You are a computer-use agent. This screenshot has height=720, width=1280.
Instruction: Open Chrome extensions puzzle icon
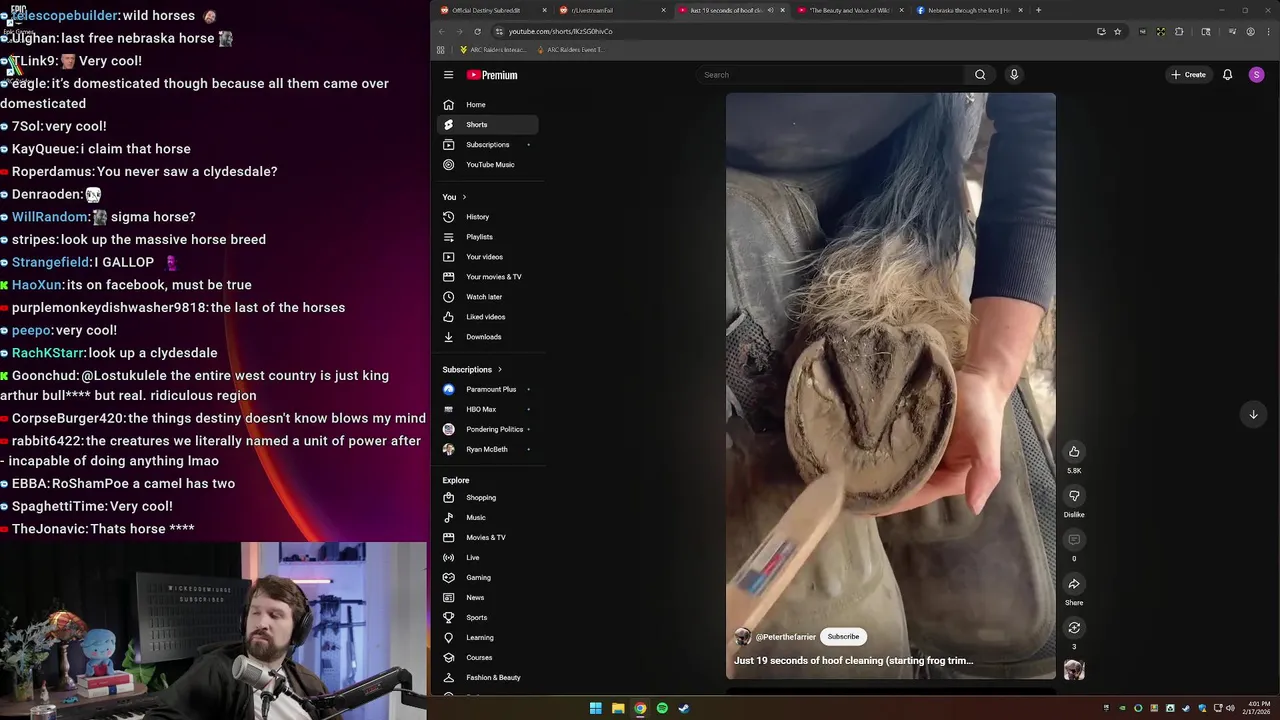click(1179, 31)
